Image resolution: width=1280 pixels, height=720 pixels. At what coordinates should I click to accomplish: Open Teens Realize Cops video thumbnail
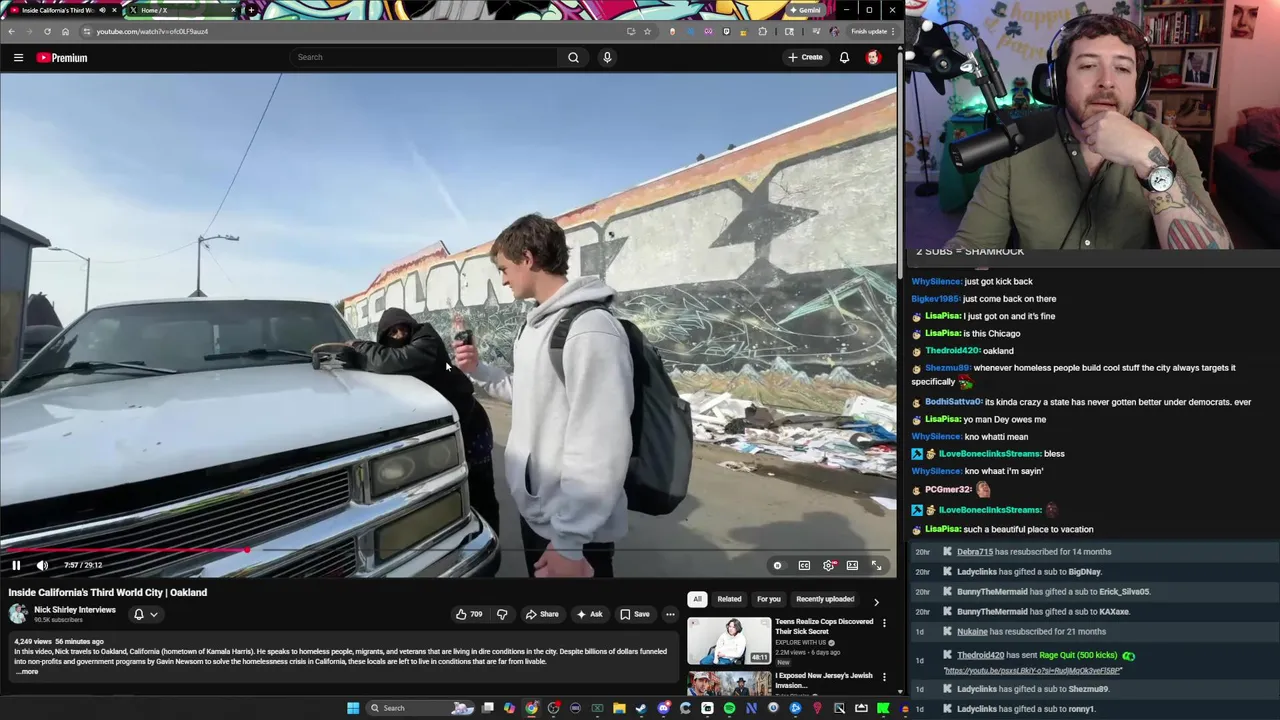tap(729, 641)
